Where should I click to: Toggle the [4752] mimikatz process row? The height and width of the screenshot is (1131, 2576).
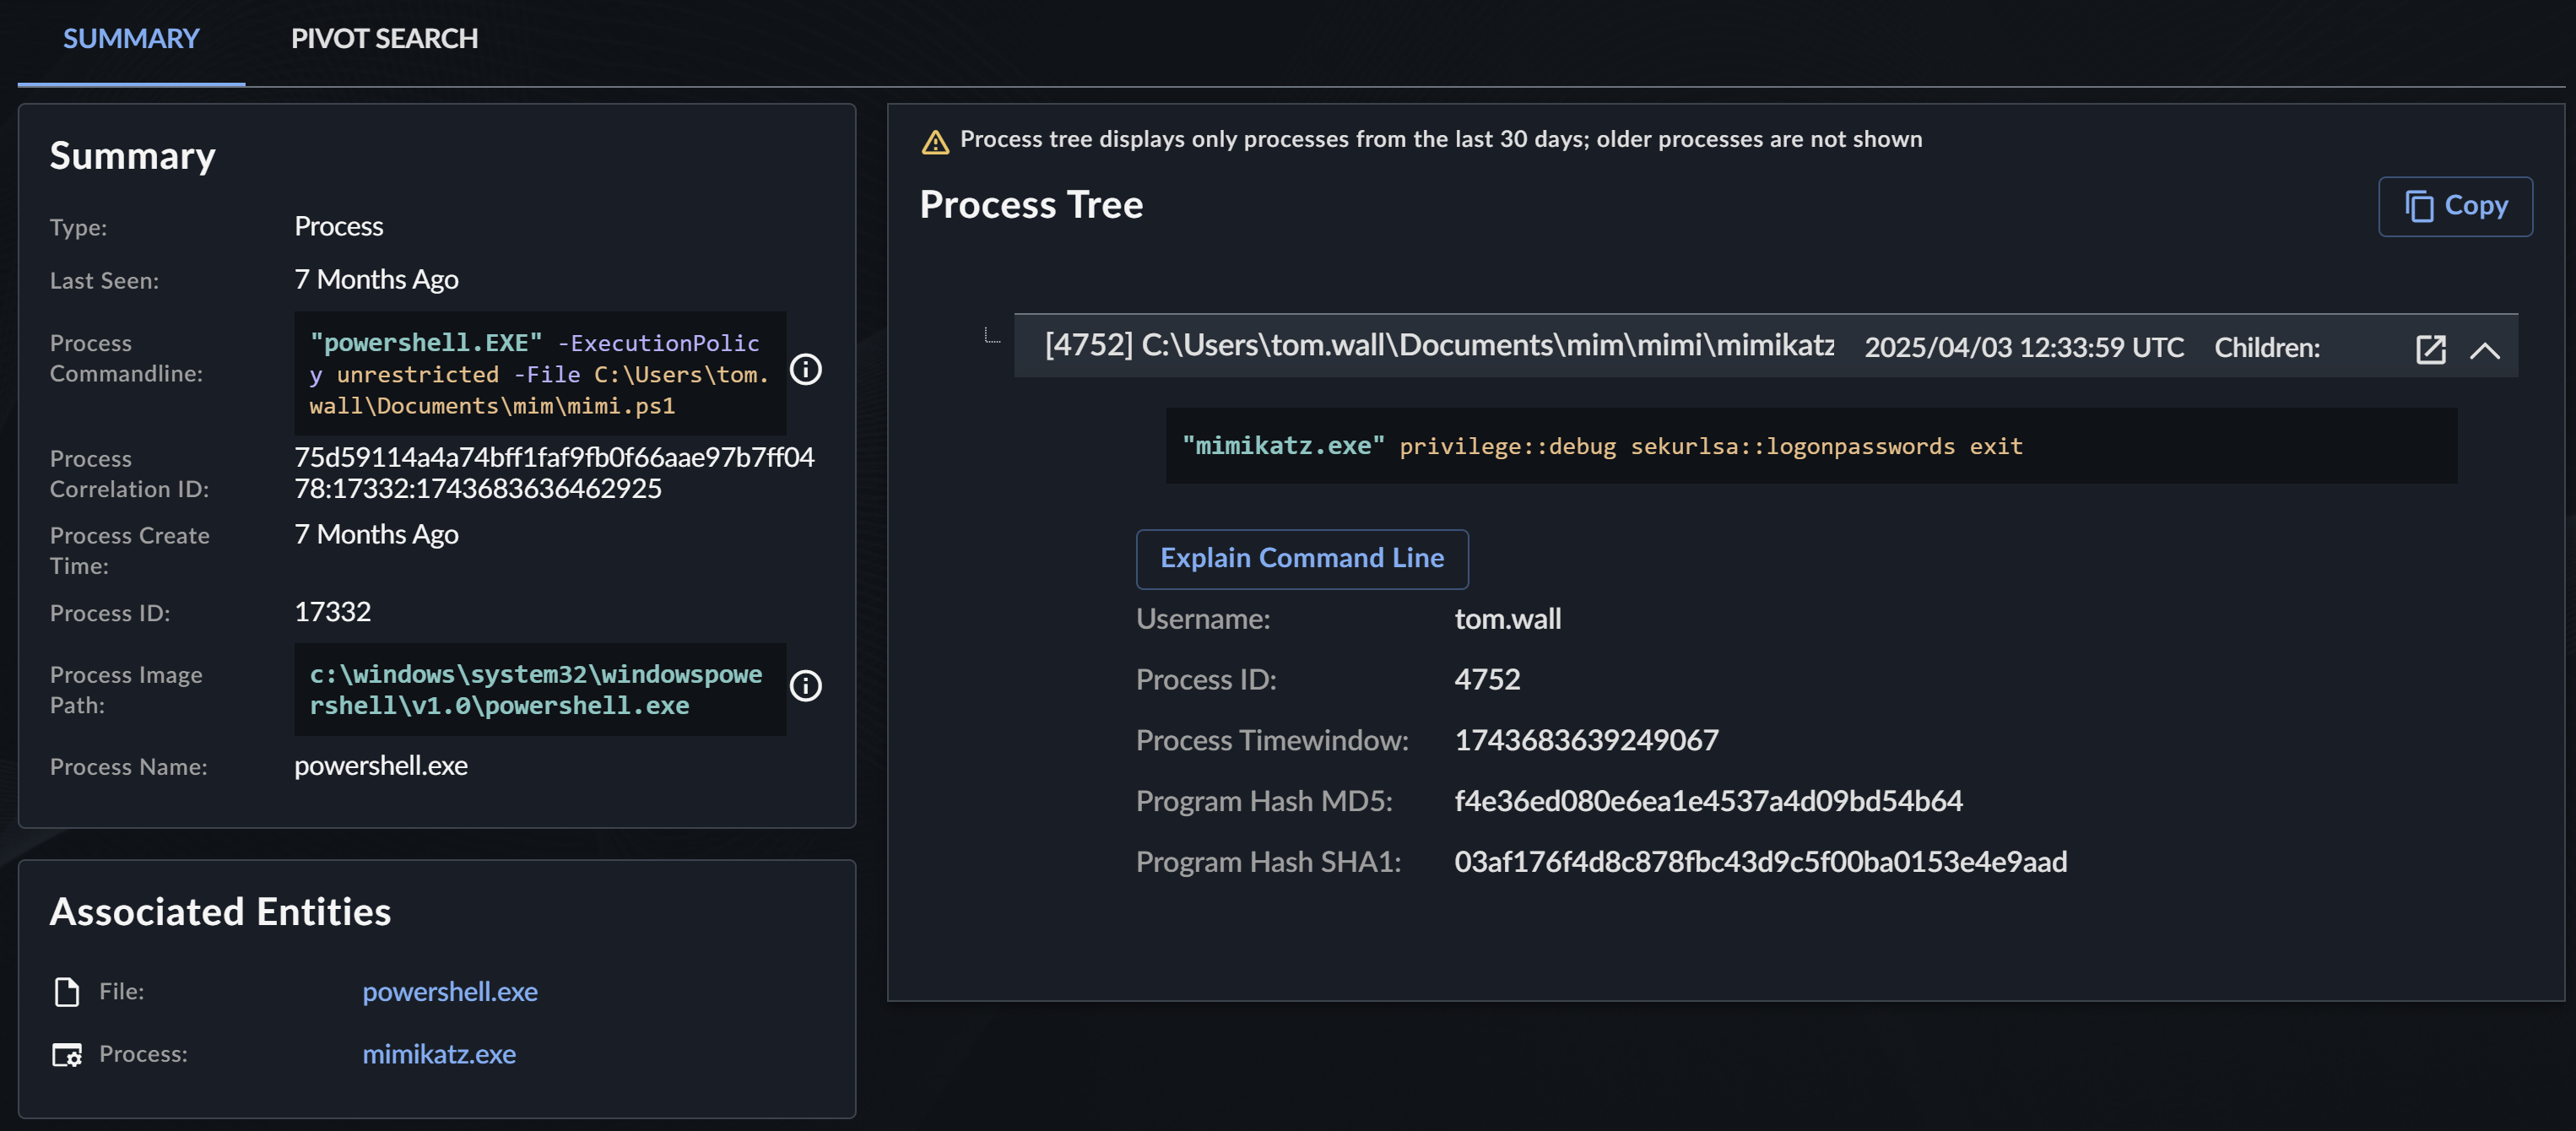tap(1438, 346)
